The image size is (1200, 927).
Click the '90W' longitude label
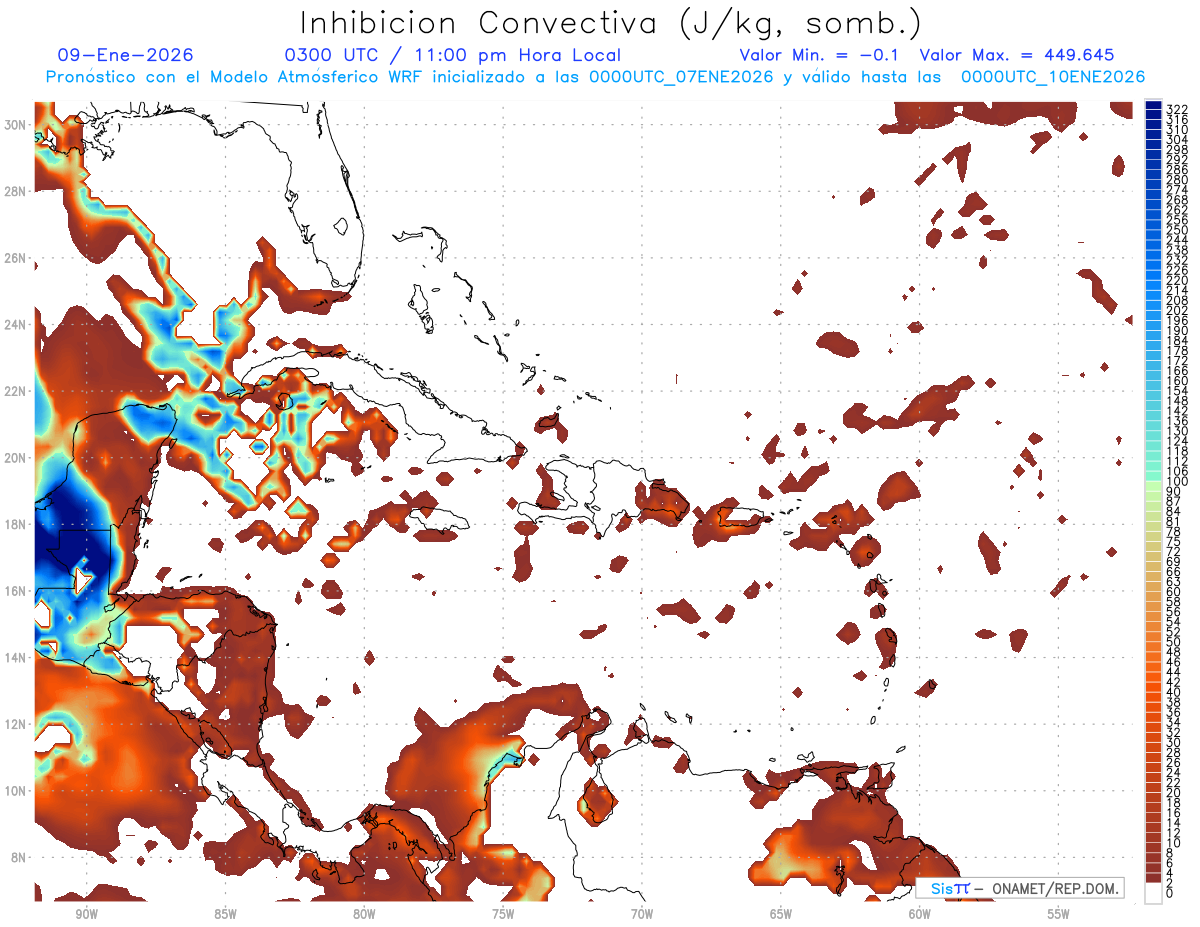point(86,914)
